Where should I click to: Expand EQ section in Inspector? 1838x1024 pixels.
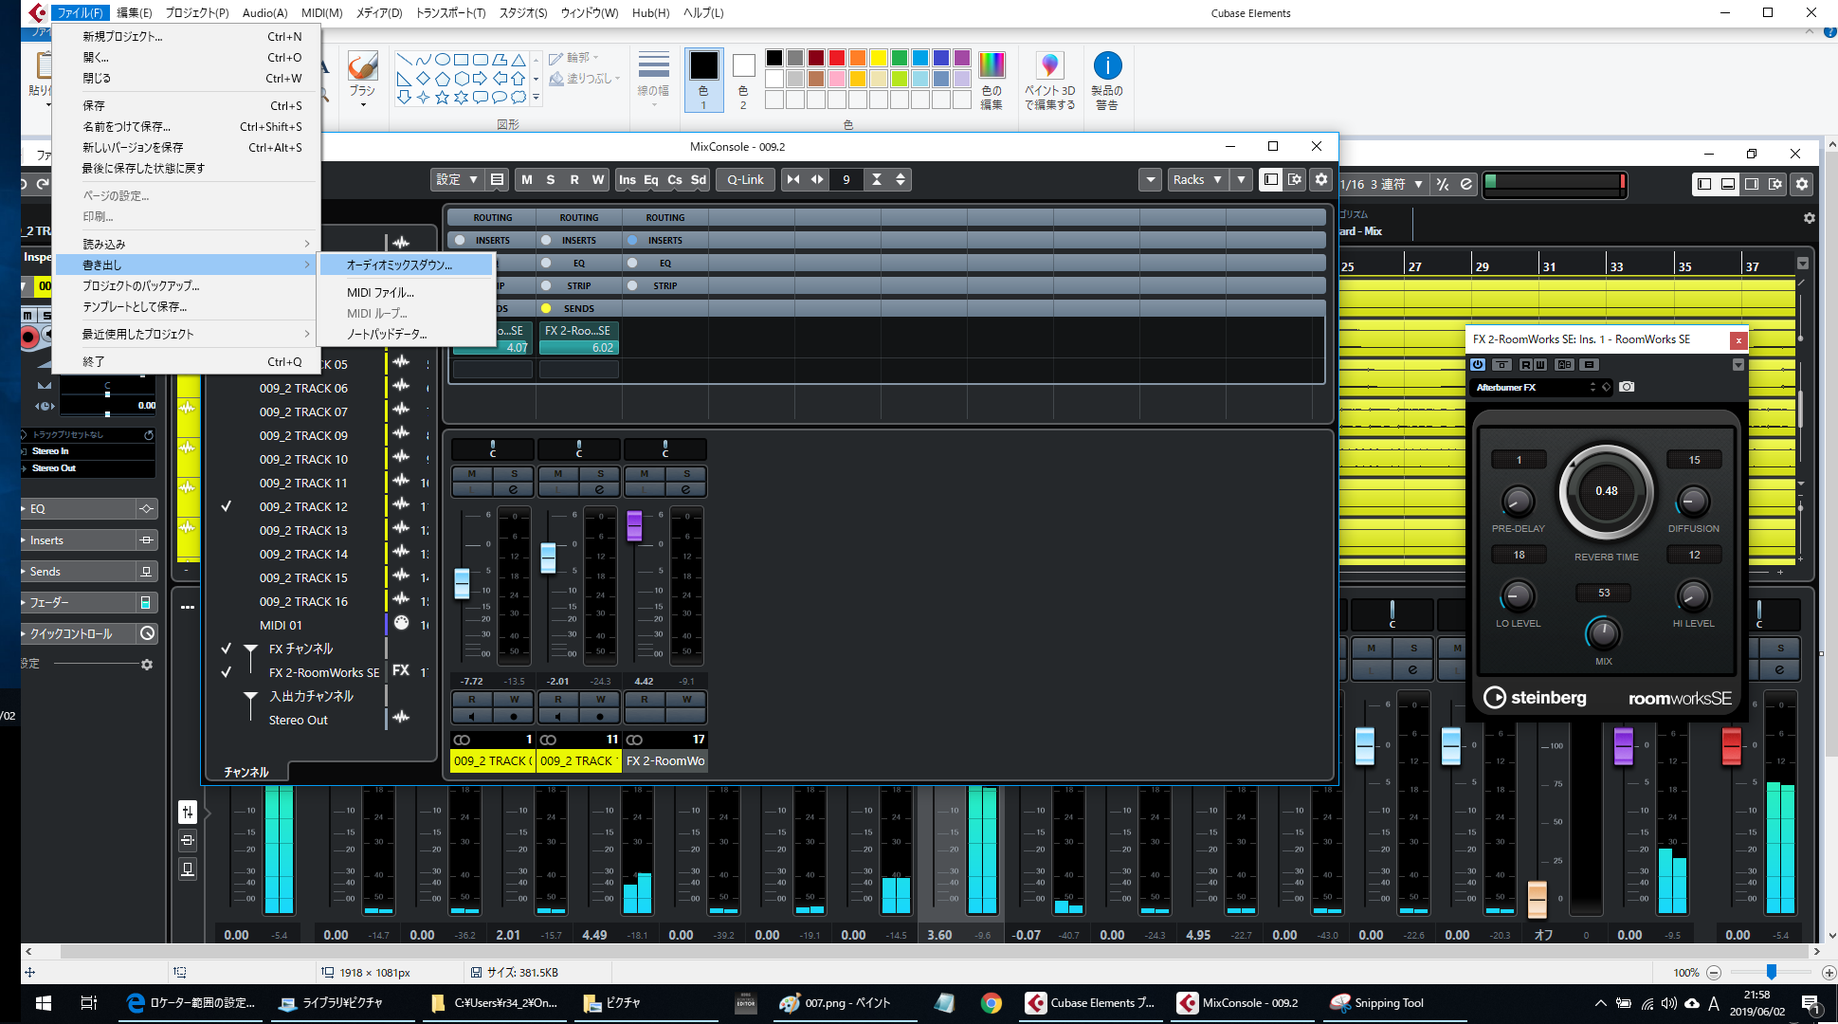(80, 509)
